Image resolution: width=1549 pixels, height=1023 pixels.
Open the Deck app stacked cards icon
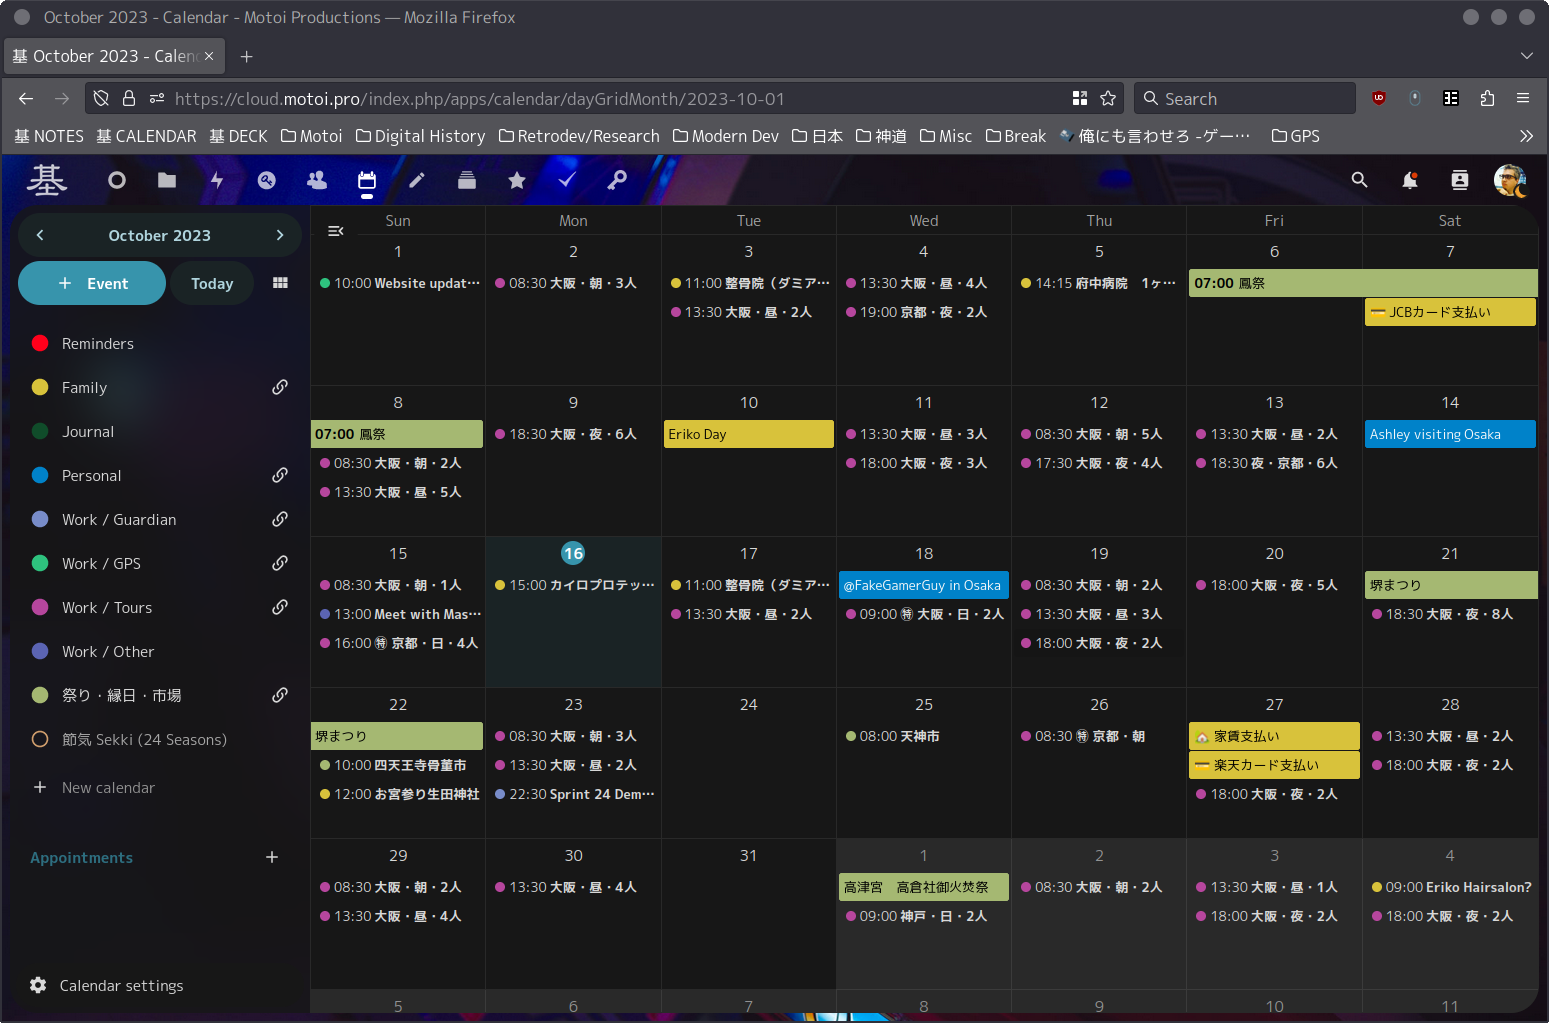pyautogui.click(x=467, y=180)
